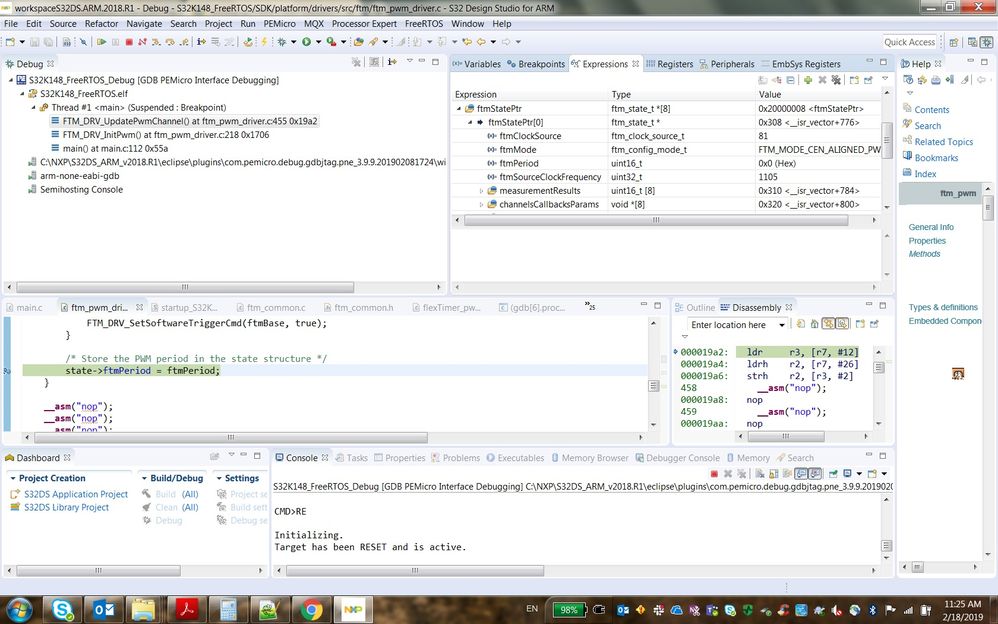Click the Refresh View icon in Disassembly view
This screenshot has width=998, height=624.
click(x=801, y=324)
